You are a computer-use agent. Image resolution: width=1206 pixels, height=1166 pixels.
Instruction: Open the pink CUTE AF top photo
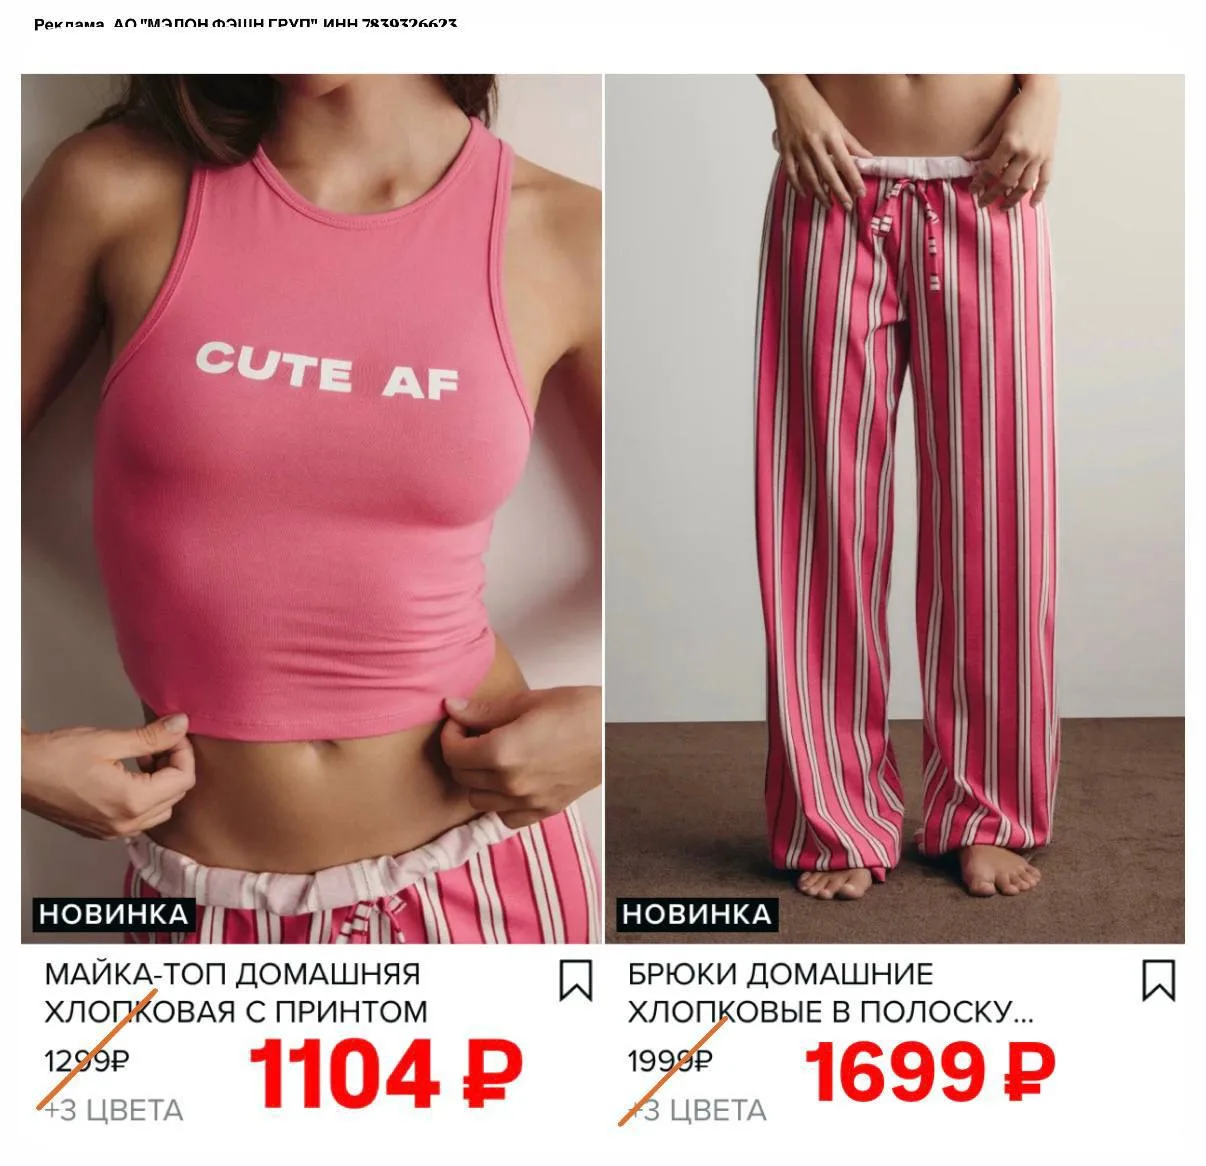pos(311,509)
